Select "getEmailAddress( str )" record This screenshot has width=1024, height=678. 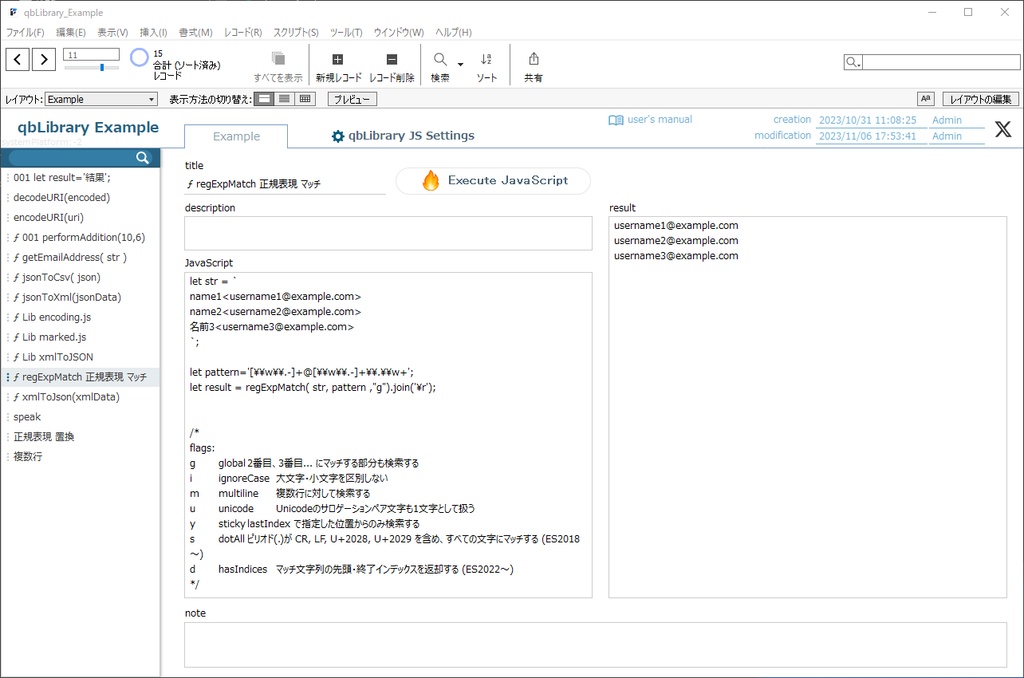(80, 257)
